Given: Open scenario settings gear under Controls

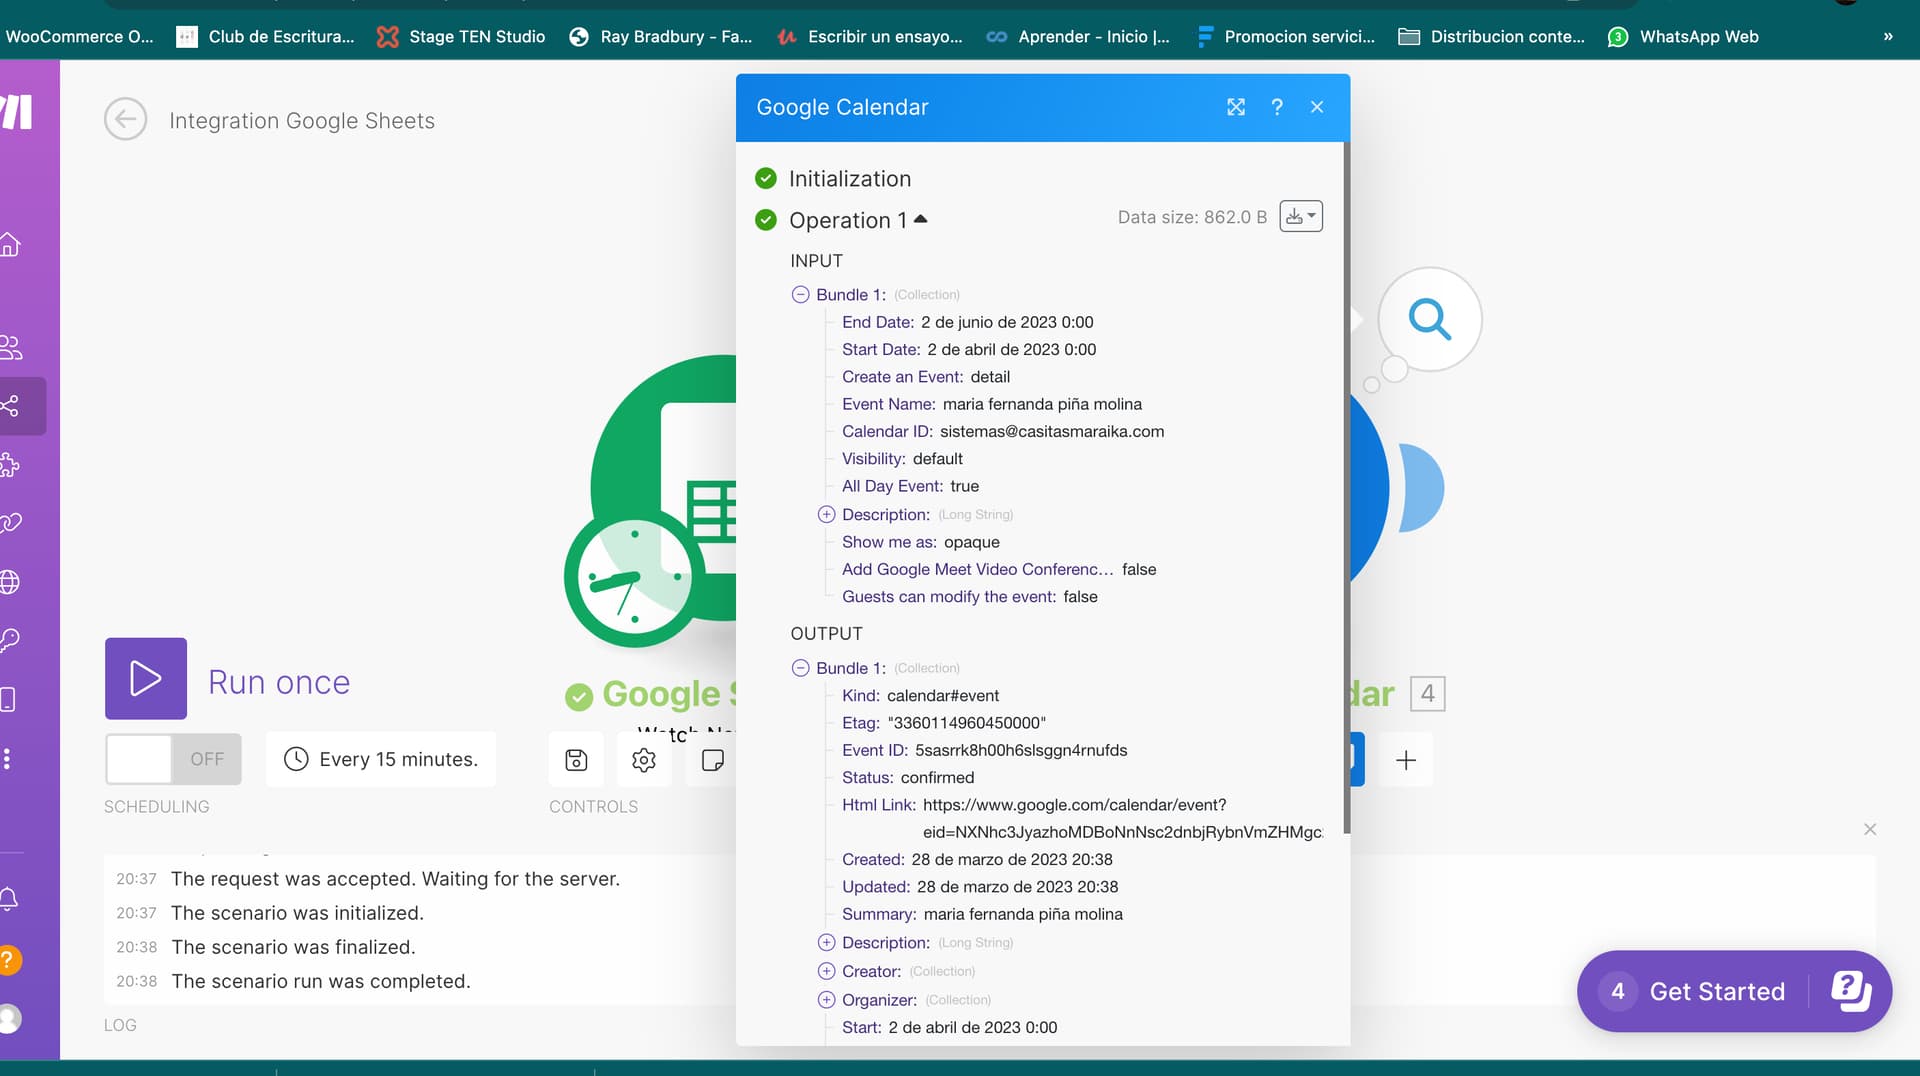Looking at the screenshot, I should (644, 760).
